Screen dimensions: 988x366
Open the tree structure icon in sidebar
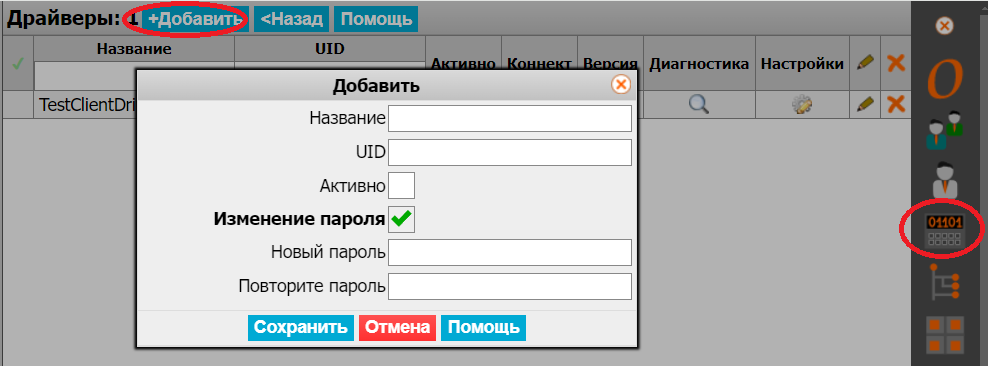click(945, 282)
